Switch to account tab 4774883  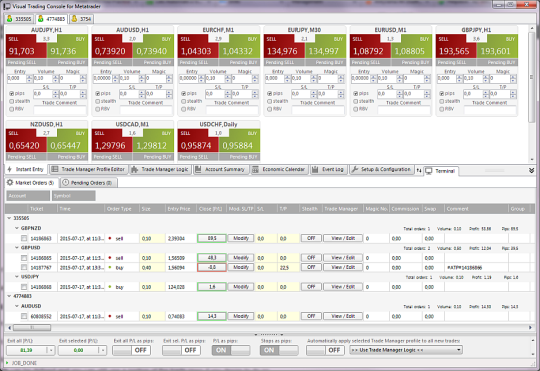click(x=51, y=19)
